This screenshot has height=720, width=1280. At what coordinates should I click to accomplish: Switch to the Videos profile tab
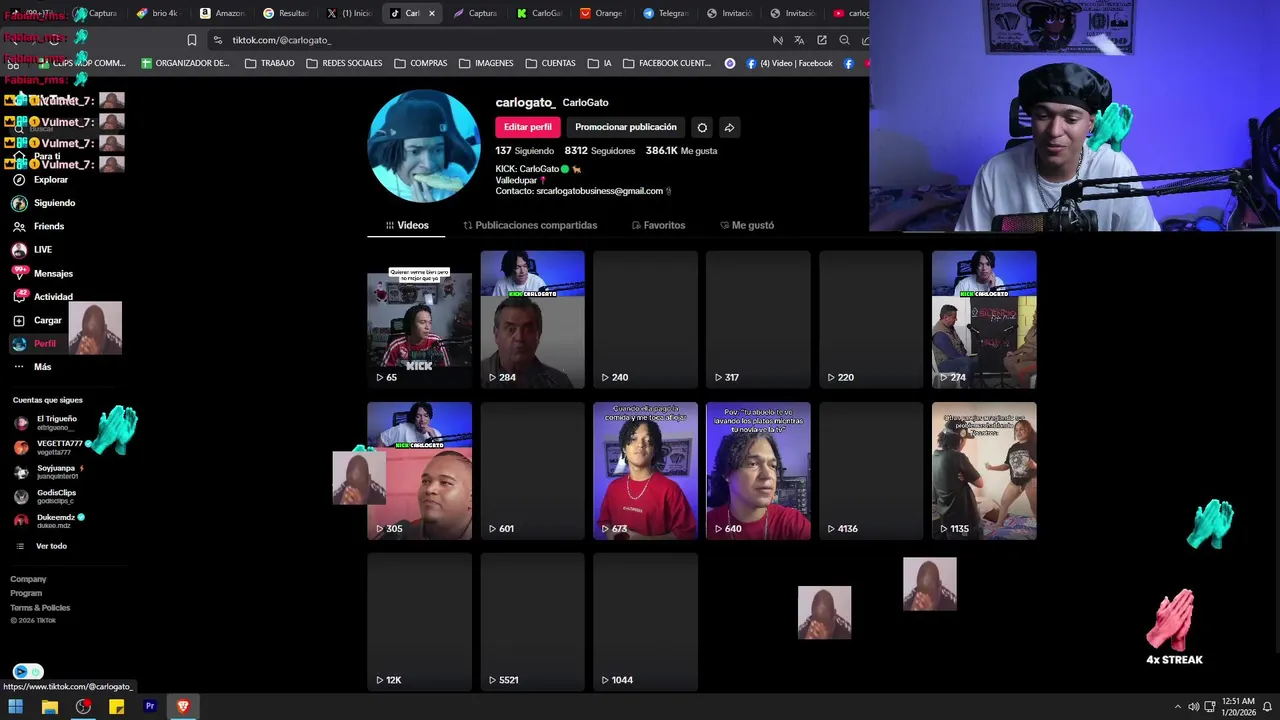tap(407, 225)
